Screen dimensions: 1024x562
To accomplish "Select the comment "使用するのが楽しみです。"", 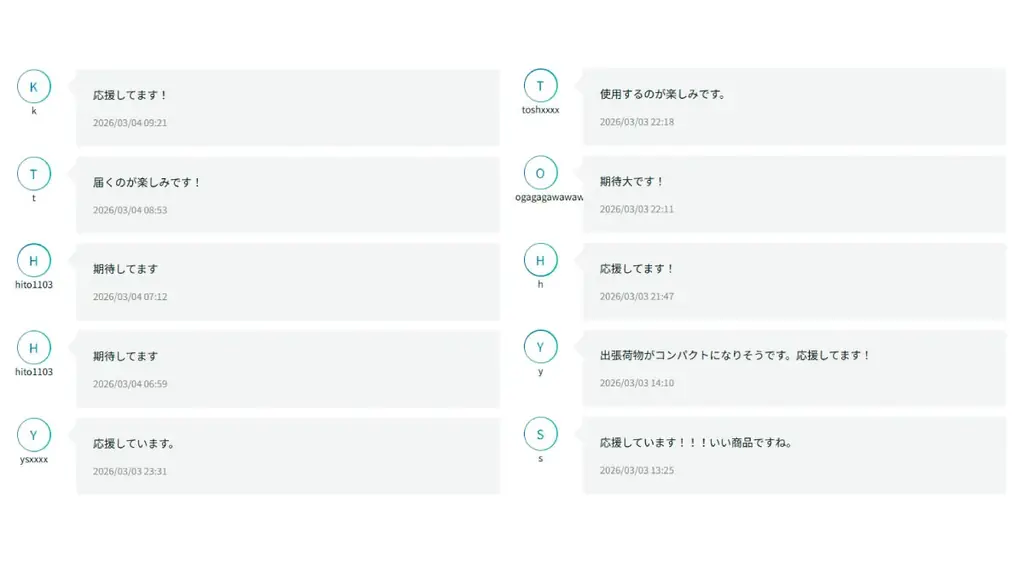I will [x=663, y=95].
